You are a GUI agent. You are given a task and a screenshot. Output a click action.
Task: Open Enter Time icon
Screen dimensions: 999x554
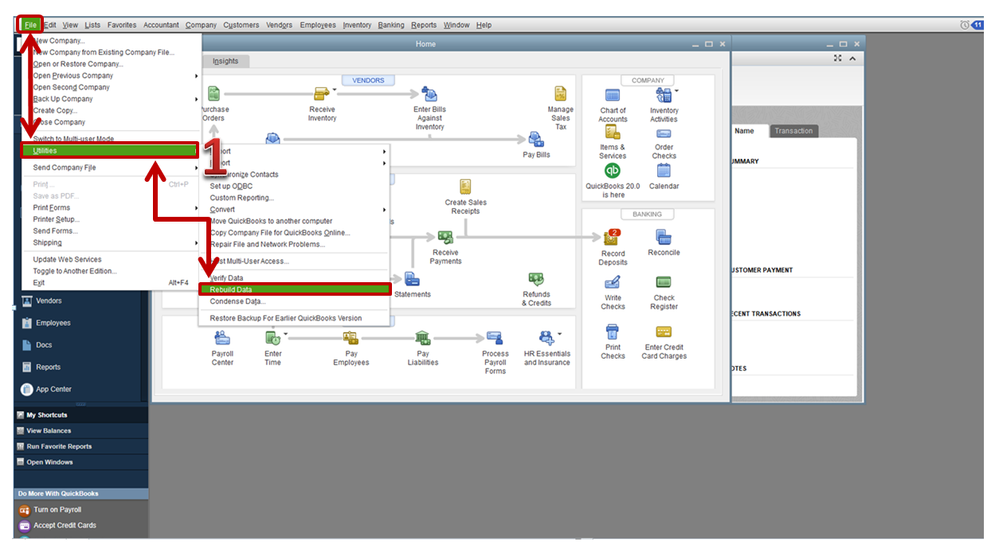tap(273, 337)
